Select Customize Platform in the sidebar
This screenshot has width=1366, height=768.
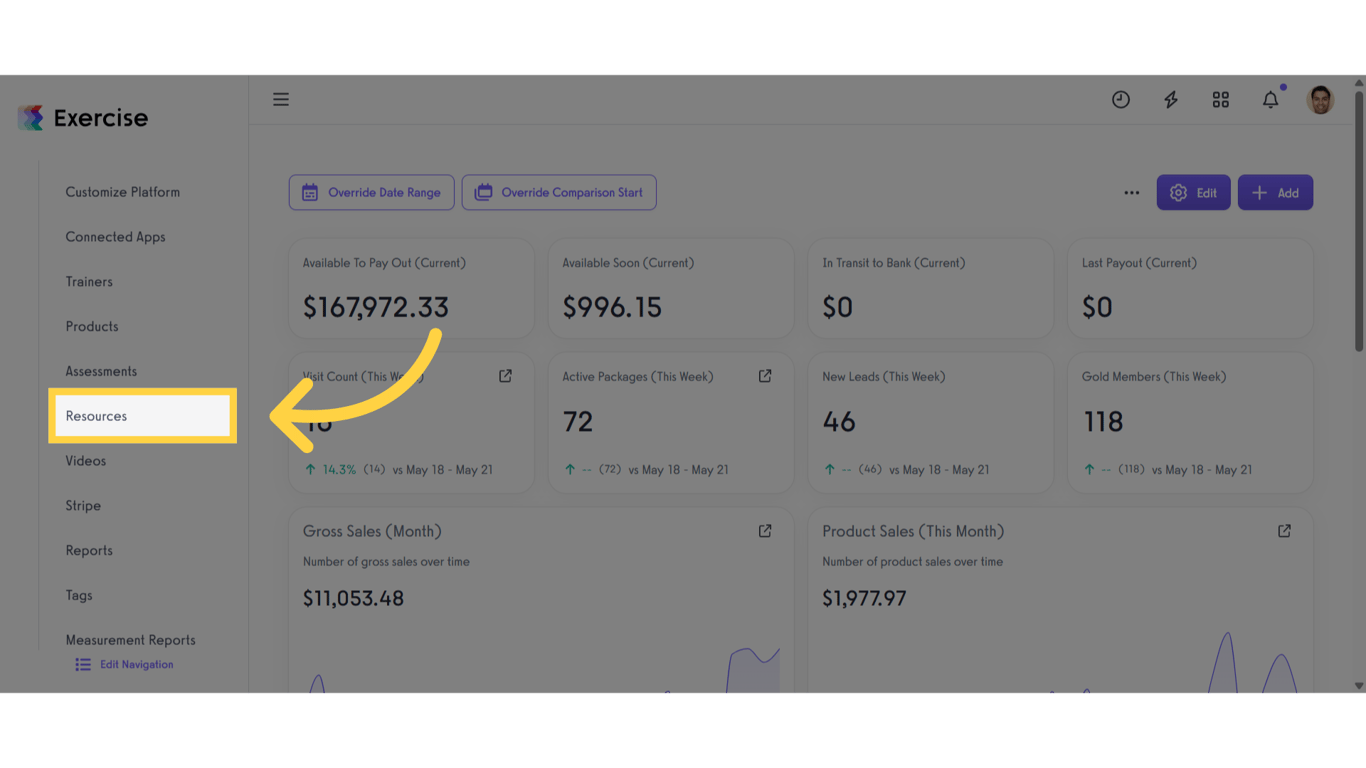[x=123, y=192]
